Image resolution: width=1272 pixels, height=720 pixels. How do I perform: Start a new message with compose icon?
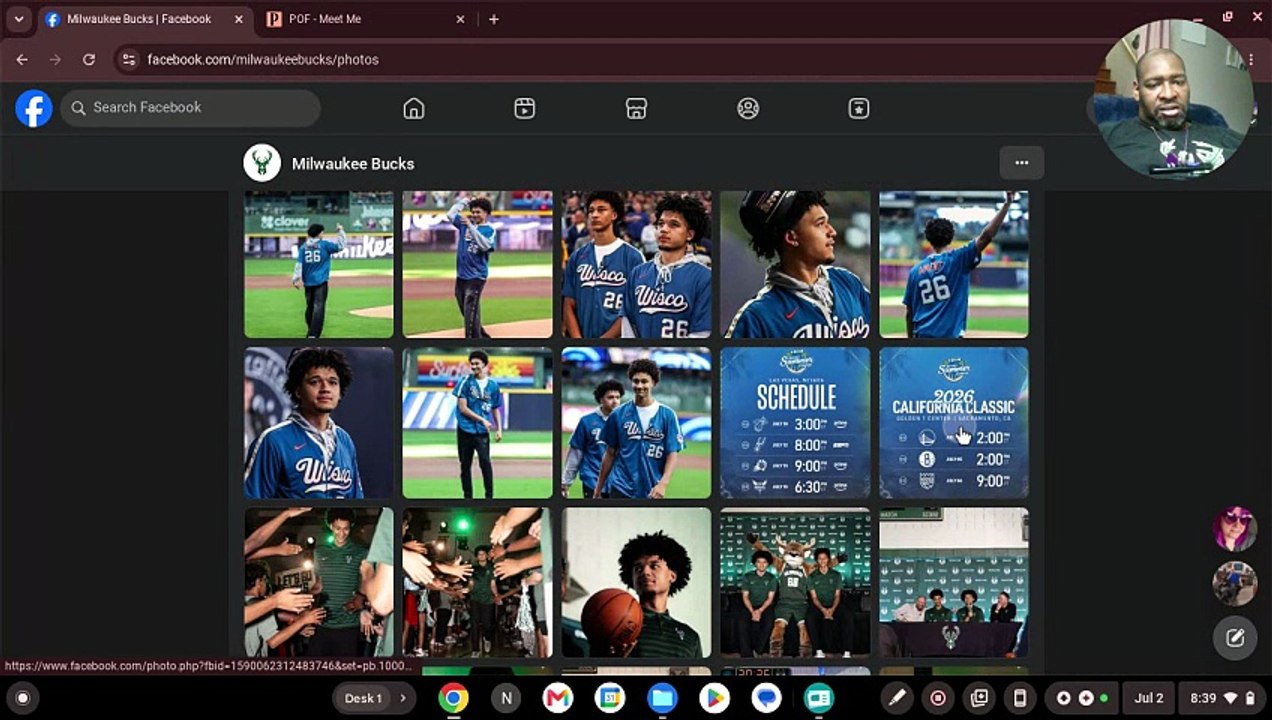[1235, 638]
